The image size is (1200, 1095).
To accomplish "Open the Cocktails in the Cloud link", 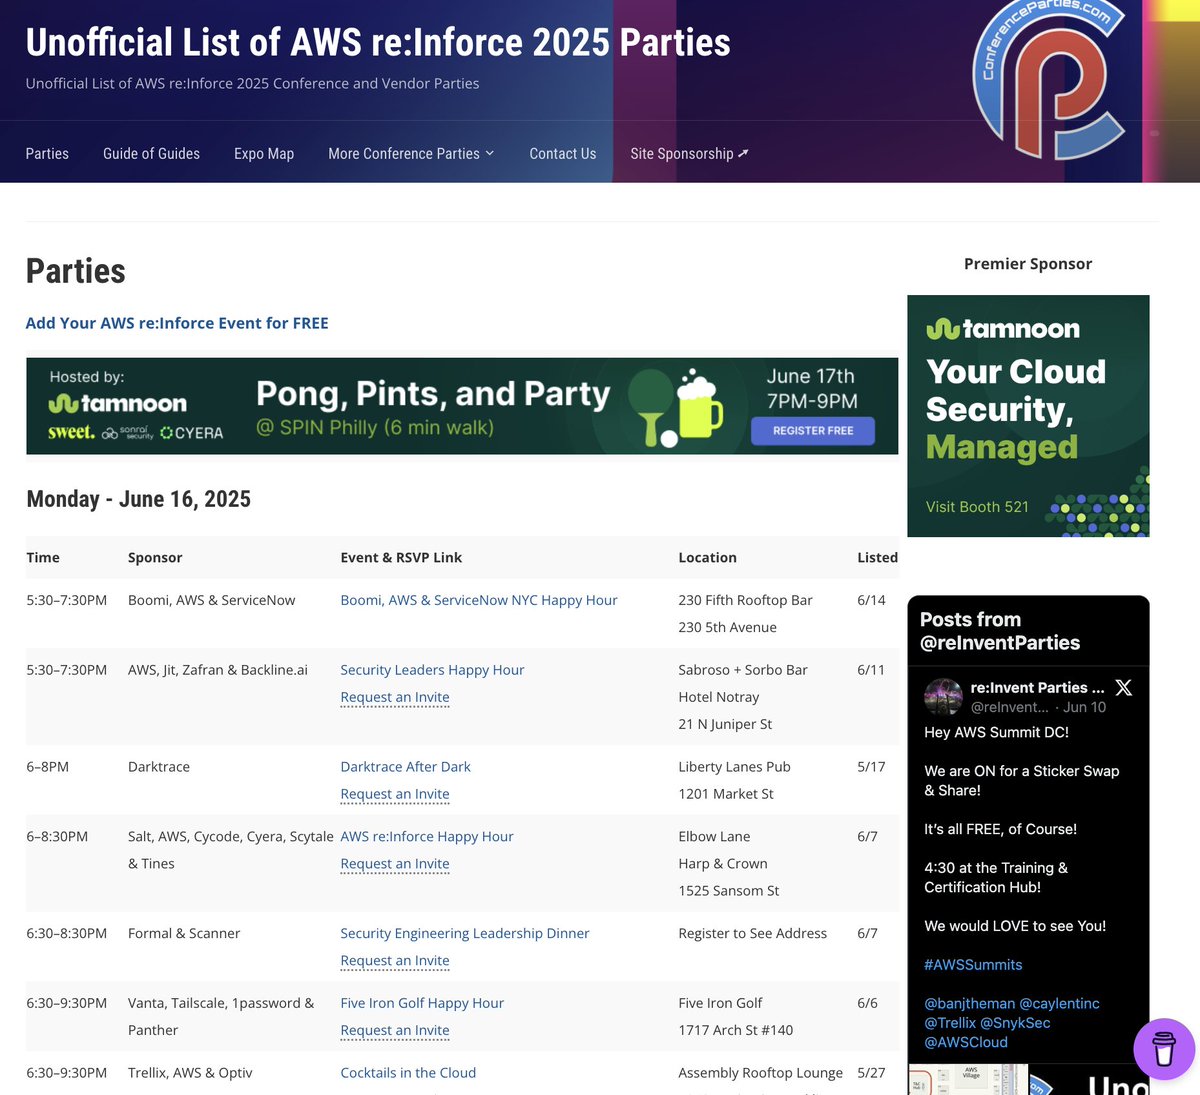I will pos(408,1073).
